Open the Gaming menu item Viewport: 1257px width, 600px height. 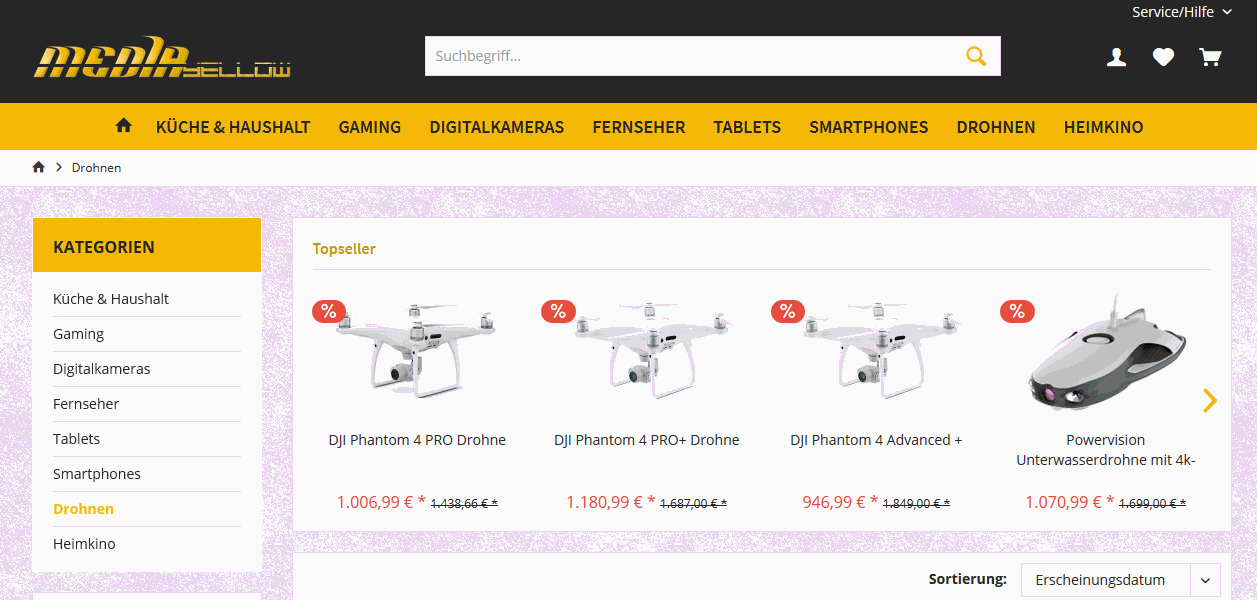tap(370, 127)
